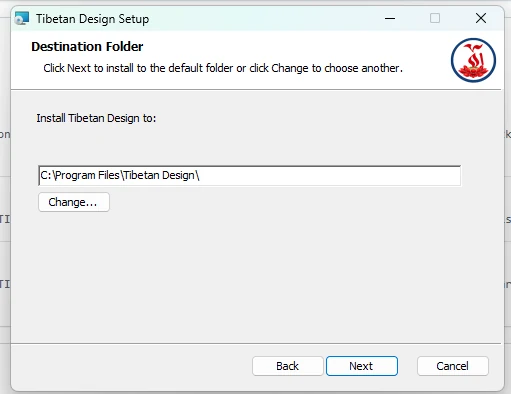Open the Change... folder browser
This screenshot has height=394, width=511.
click(x=74, y=202)
